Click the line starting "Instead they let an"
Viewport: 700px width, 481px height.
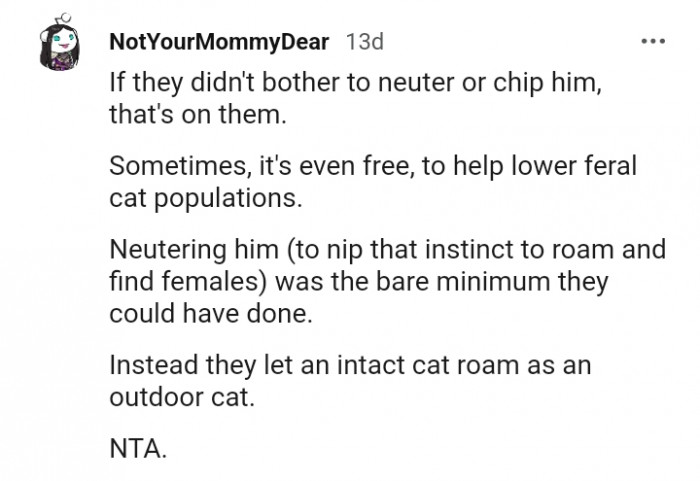[350, 365]
